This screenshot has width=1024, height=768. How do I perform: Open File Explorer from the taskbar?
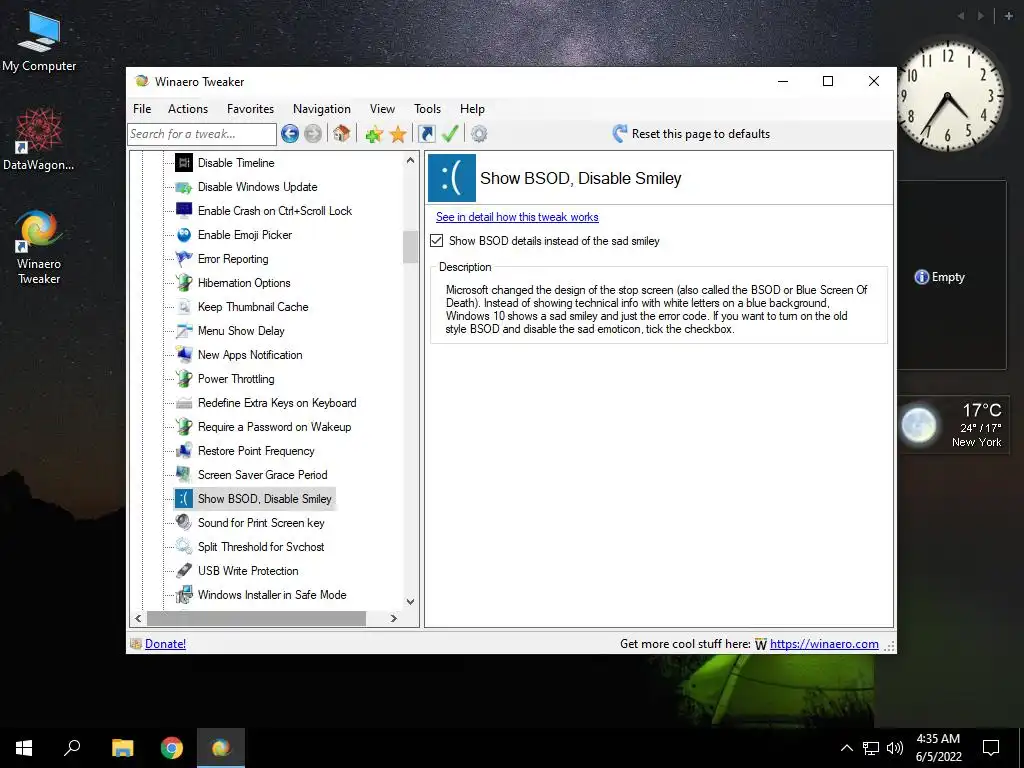click(x=122, y=748)
